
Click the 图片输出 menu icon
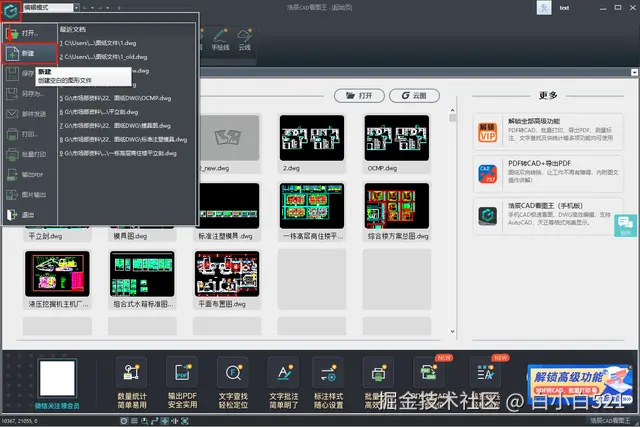coord(12,195)
